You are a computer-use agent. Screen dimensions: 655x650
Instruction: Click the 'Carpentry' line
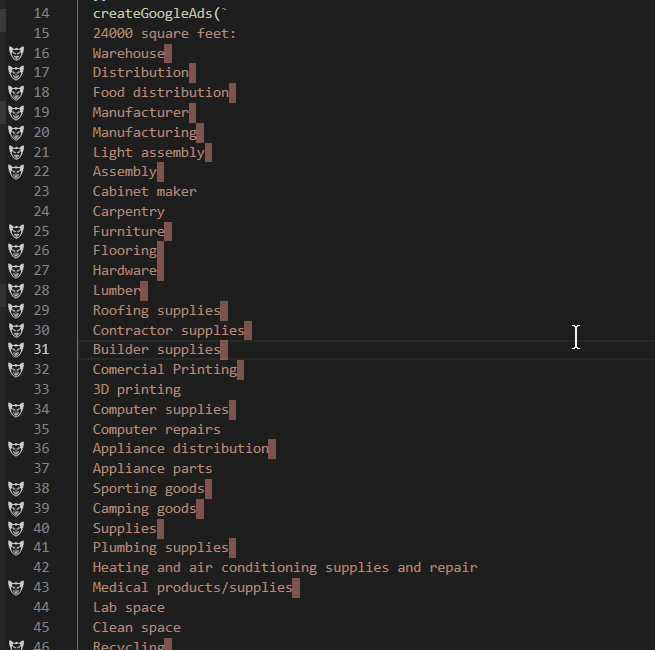129,212
